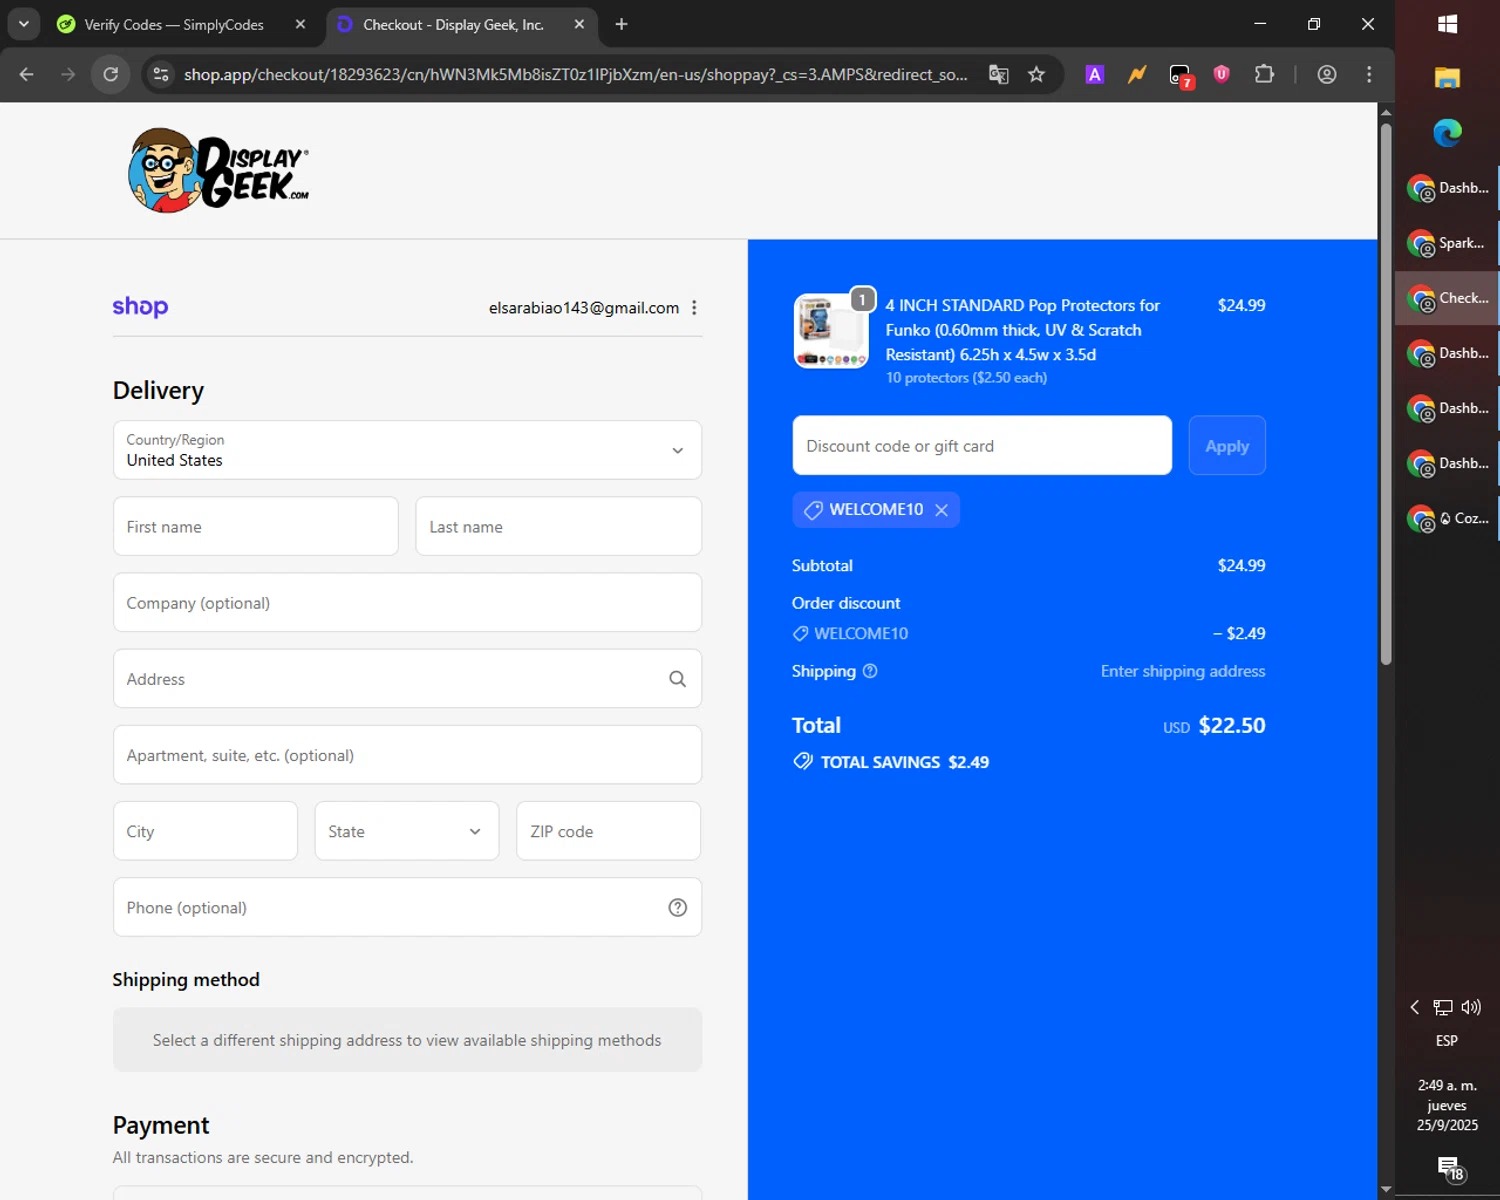Open the Chrome profile icon
The height and width of the screenshot is (1200, 1500).
click(x=1327, y=74)
